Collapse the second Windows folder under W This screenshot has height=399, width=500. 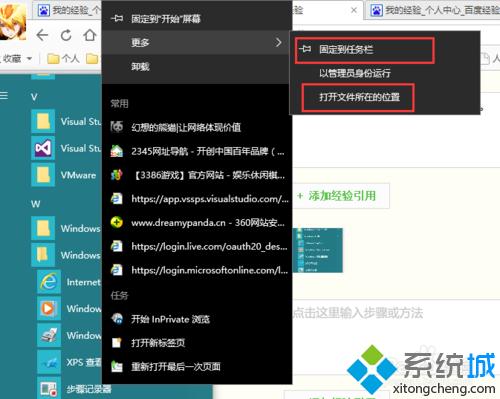pyautogui.click(x=67, y=255)
